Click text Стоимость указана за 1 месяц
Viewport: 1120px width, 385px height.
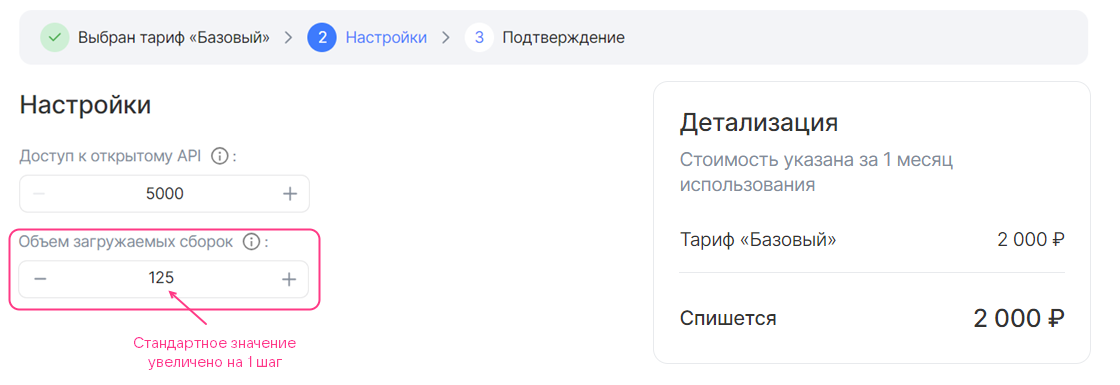[816, 159]
